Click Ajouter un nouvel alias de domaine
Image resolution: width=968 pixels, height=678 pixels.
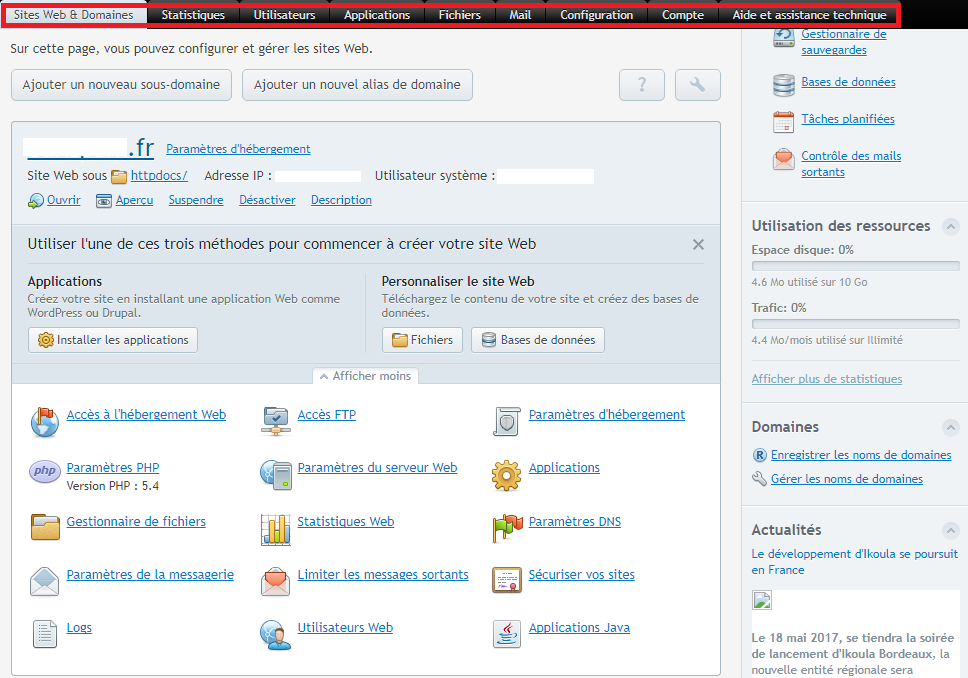(x=357, y=85)
